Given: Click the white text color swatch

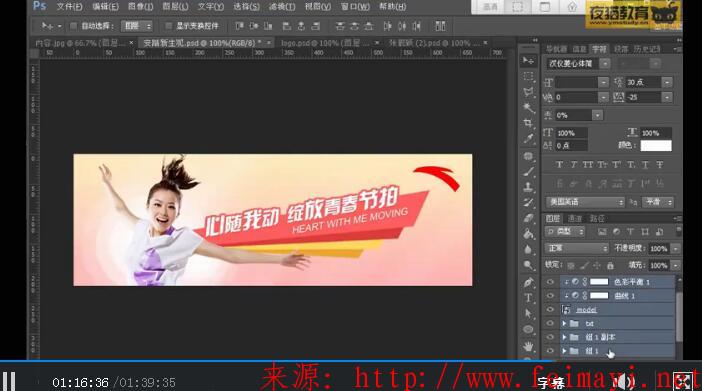Looking at the screenshot, I should point(656,146).
